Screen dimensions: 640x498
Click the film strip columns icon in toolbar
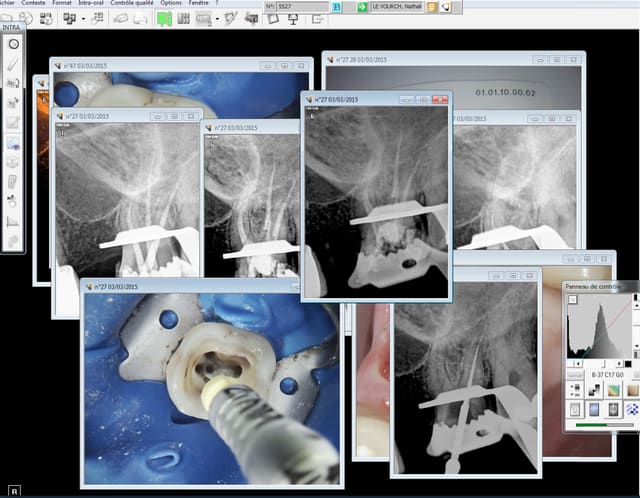184,19
